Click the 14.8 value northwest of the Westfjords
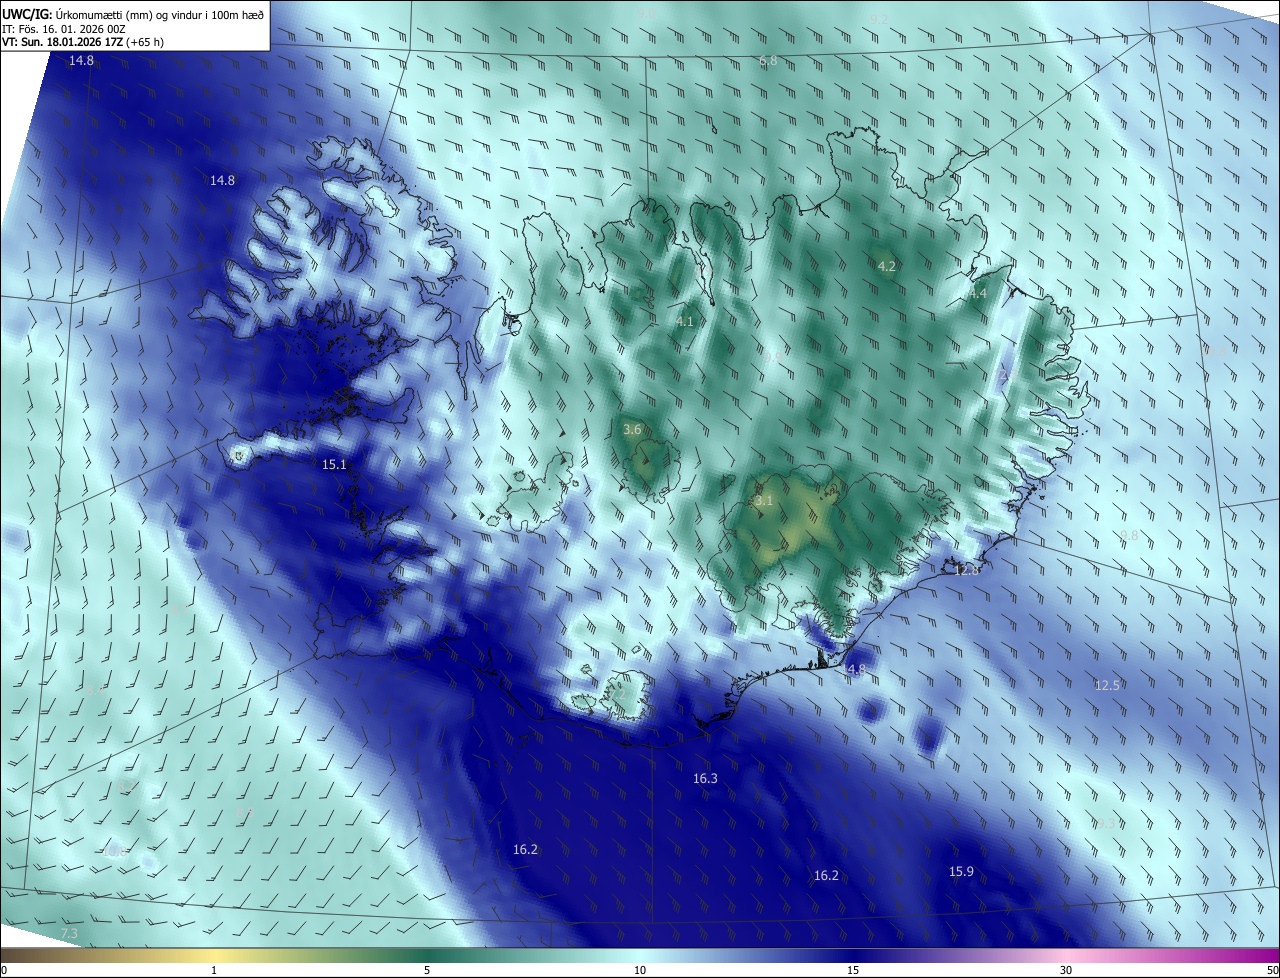 pyautogui.click(x=222, y=180)
